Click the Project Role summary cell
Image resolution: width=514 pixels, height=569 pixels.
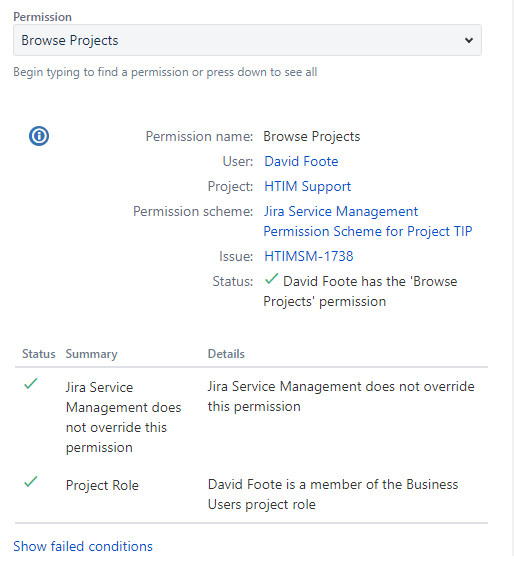click(102, 485)
